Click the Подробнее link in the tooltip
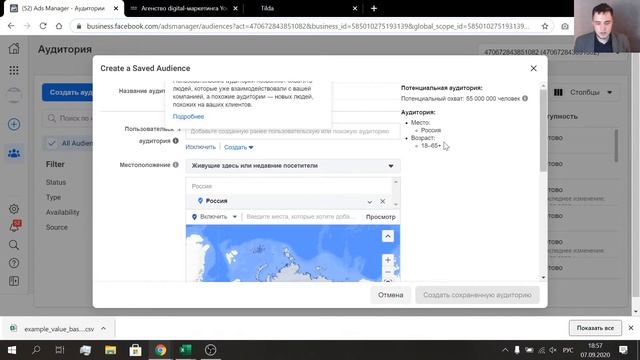This screenshot has width=640, height=360. click(188, 117)
